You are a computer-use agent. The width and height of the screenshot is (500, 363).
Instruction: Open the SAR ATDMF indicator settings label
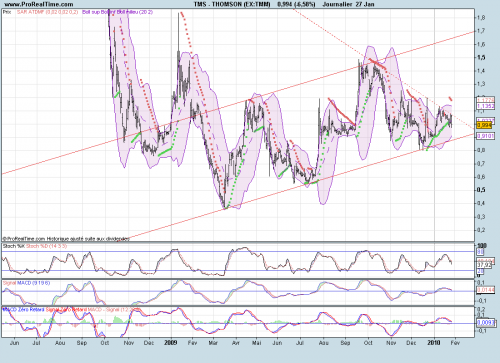point(47,12)
